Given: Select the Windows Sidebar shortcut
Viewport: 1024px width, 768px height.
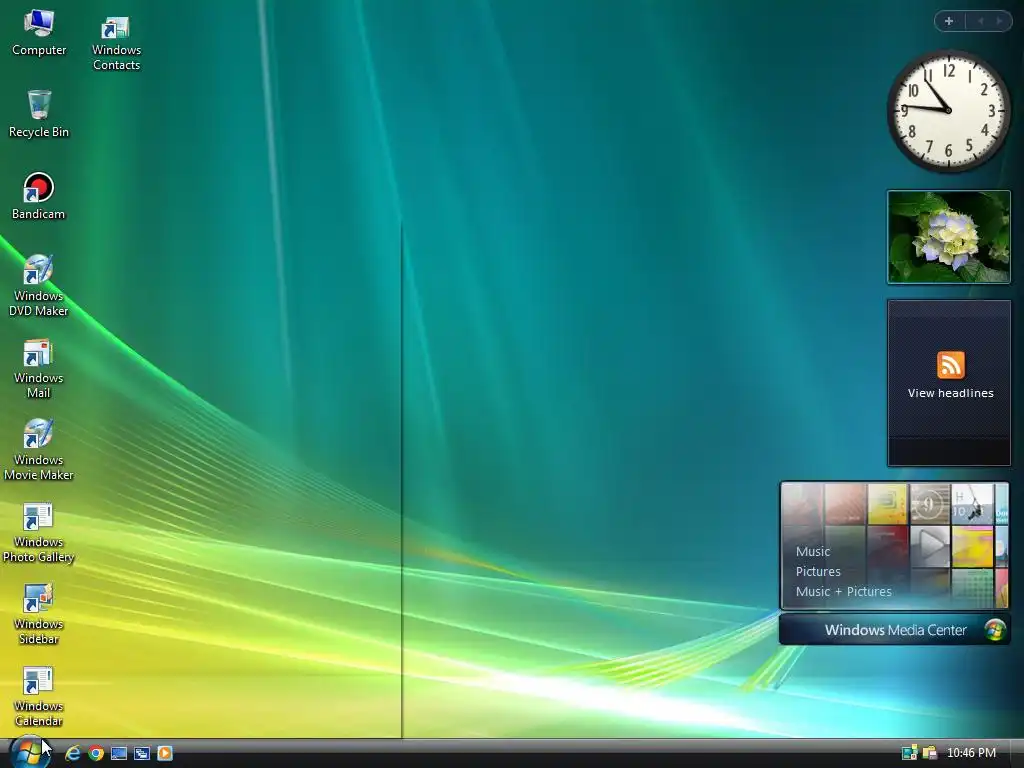Looking at the screenshot, I should 39,615.
